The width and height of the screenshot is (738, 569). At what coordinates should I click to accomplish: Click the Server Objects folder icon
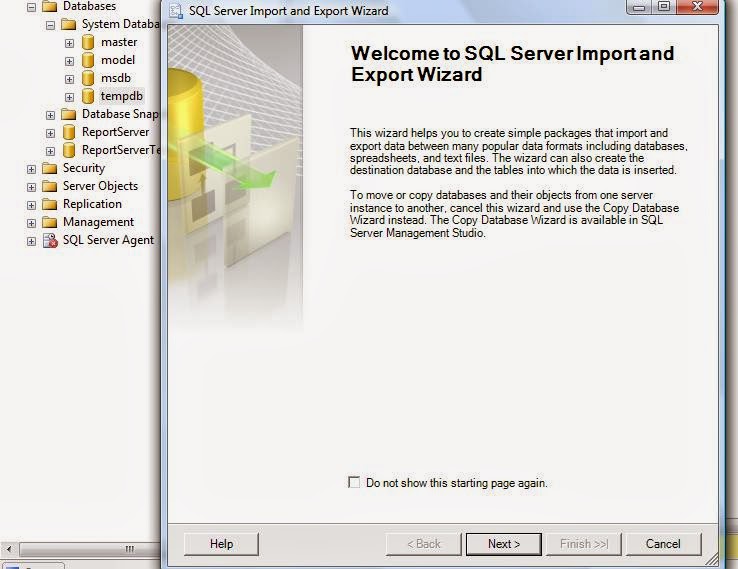click(49, 186)
